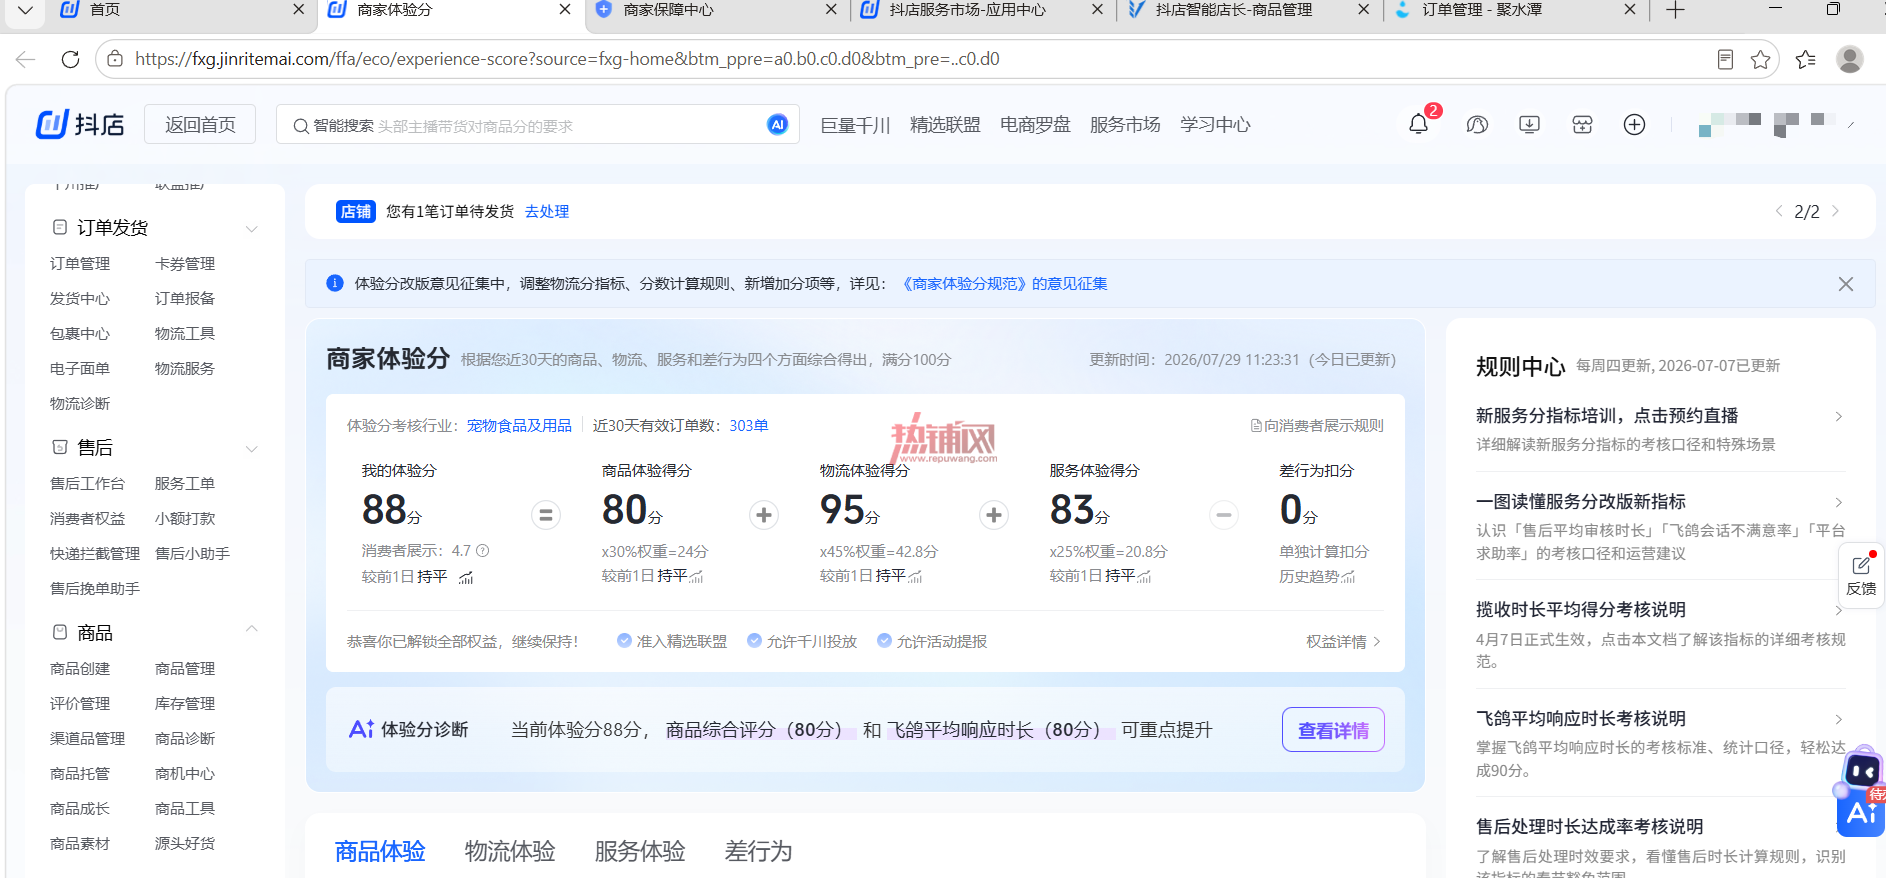
Task: Switch to the 物流体验 tab
Action: tap(510, 851)
